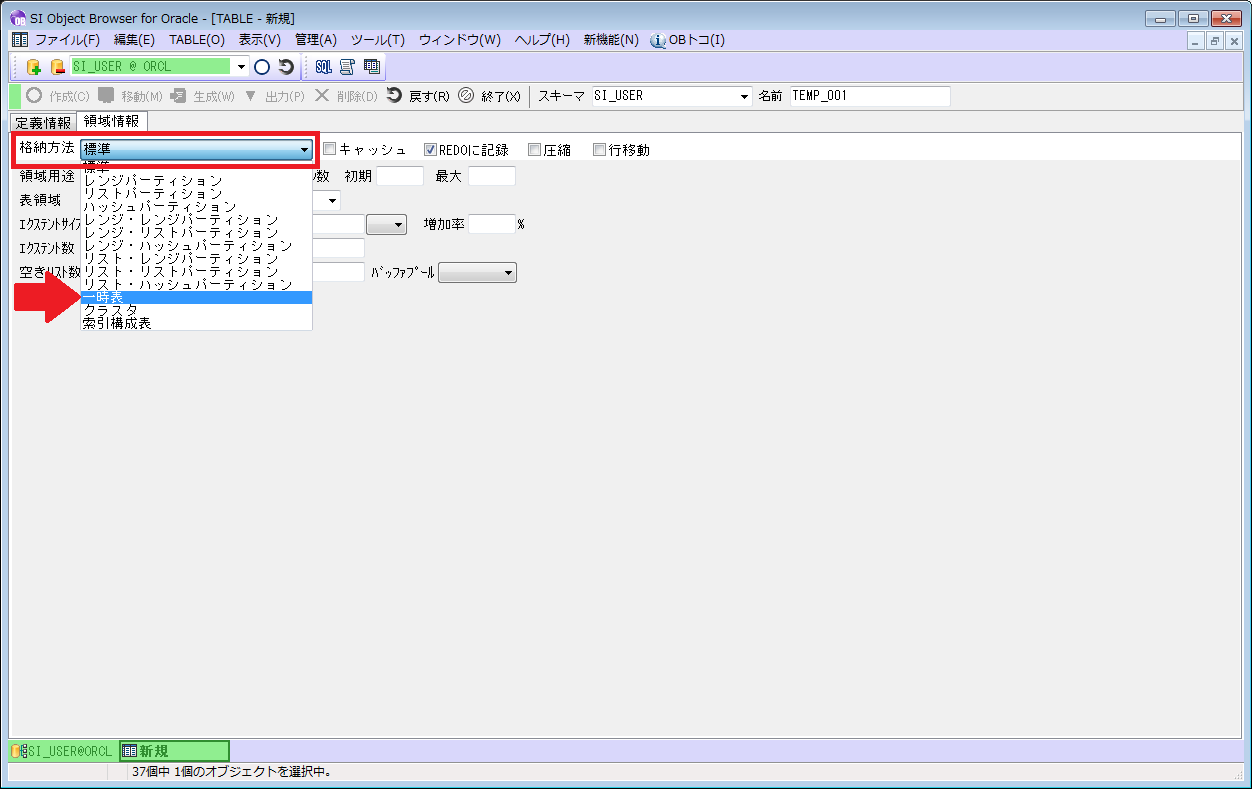Open the バッファプール dropdown
The image size is (1252, 789).
(508, 273)
